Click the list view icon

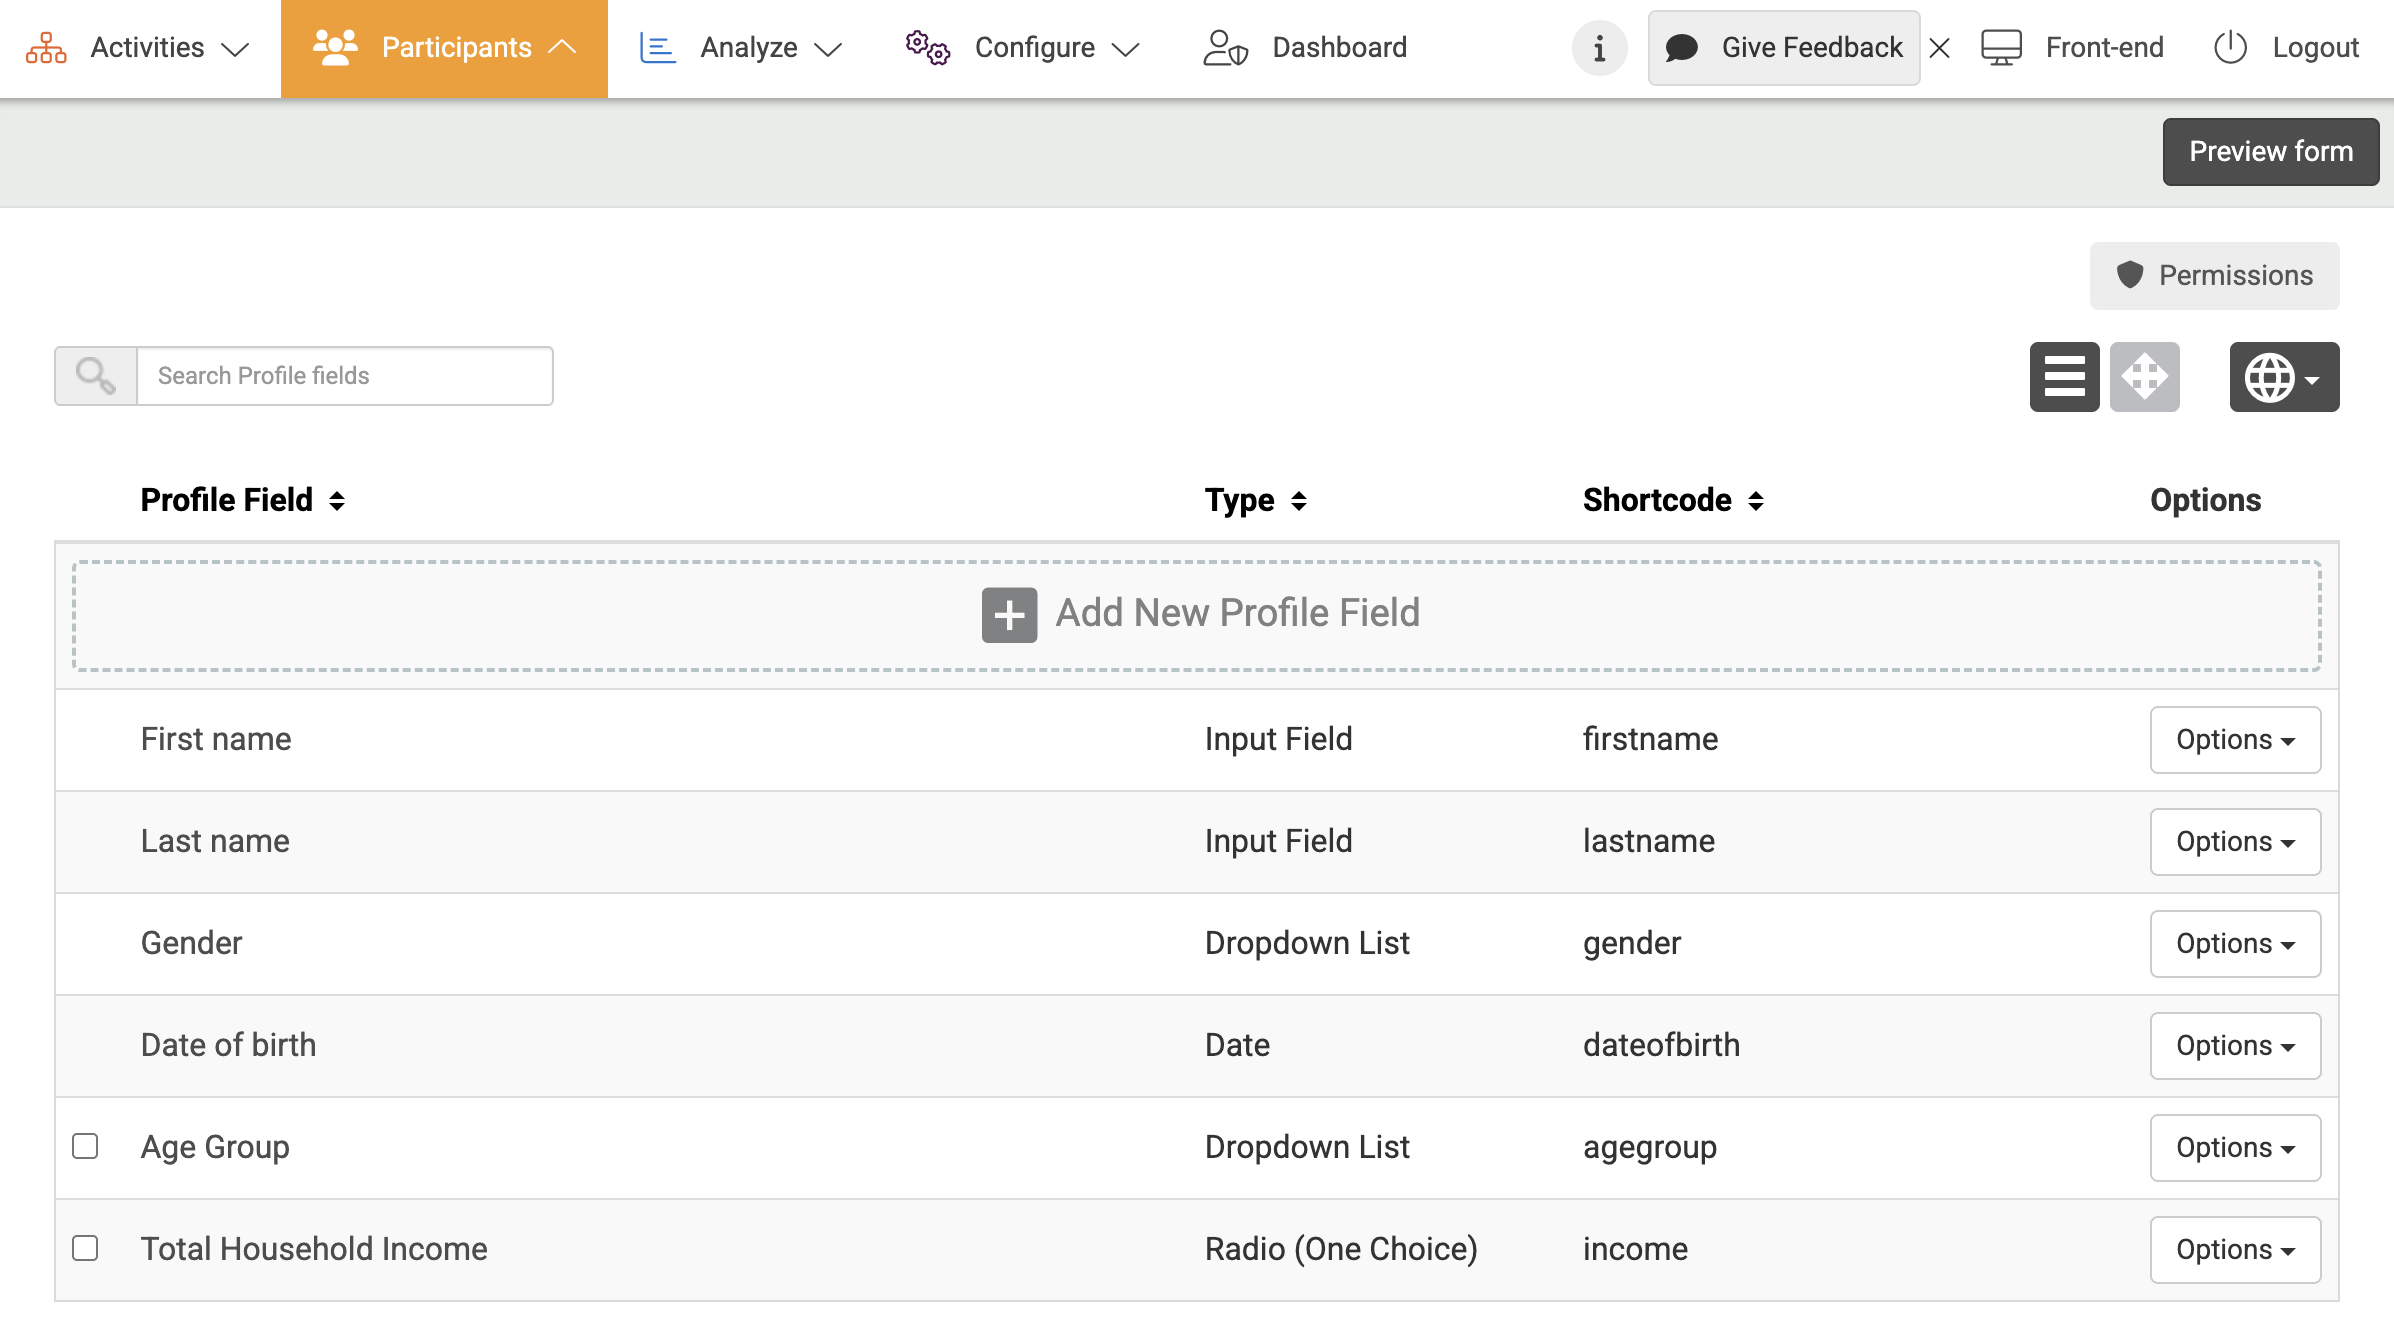(2064, 377)
